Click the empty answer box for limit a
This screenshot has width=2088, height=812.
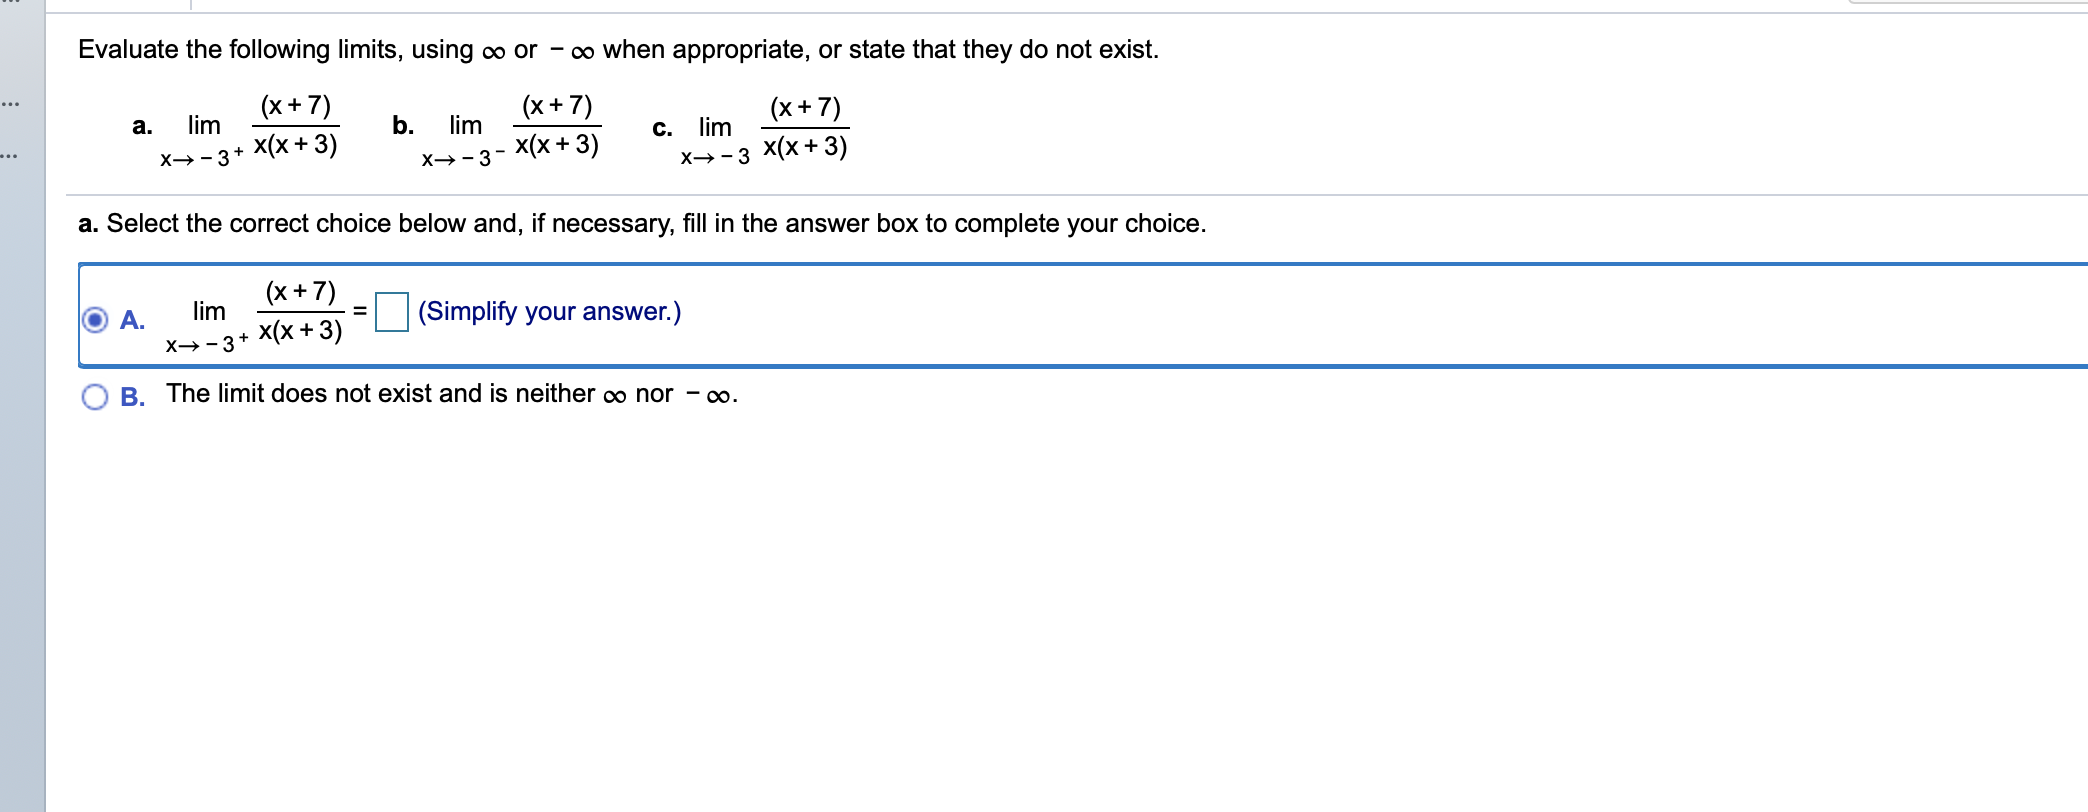391,312
